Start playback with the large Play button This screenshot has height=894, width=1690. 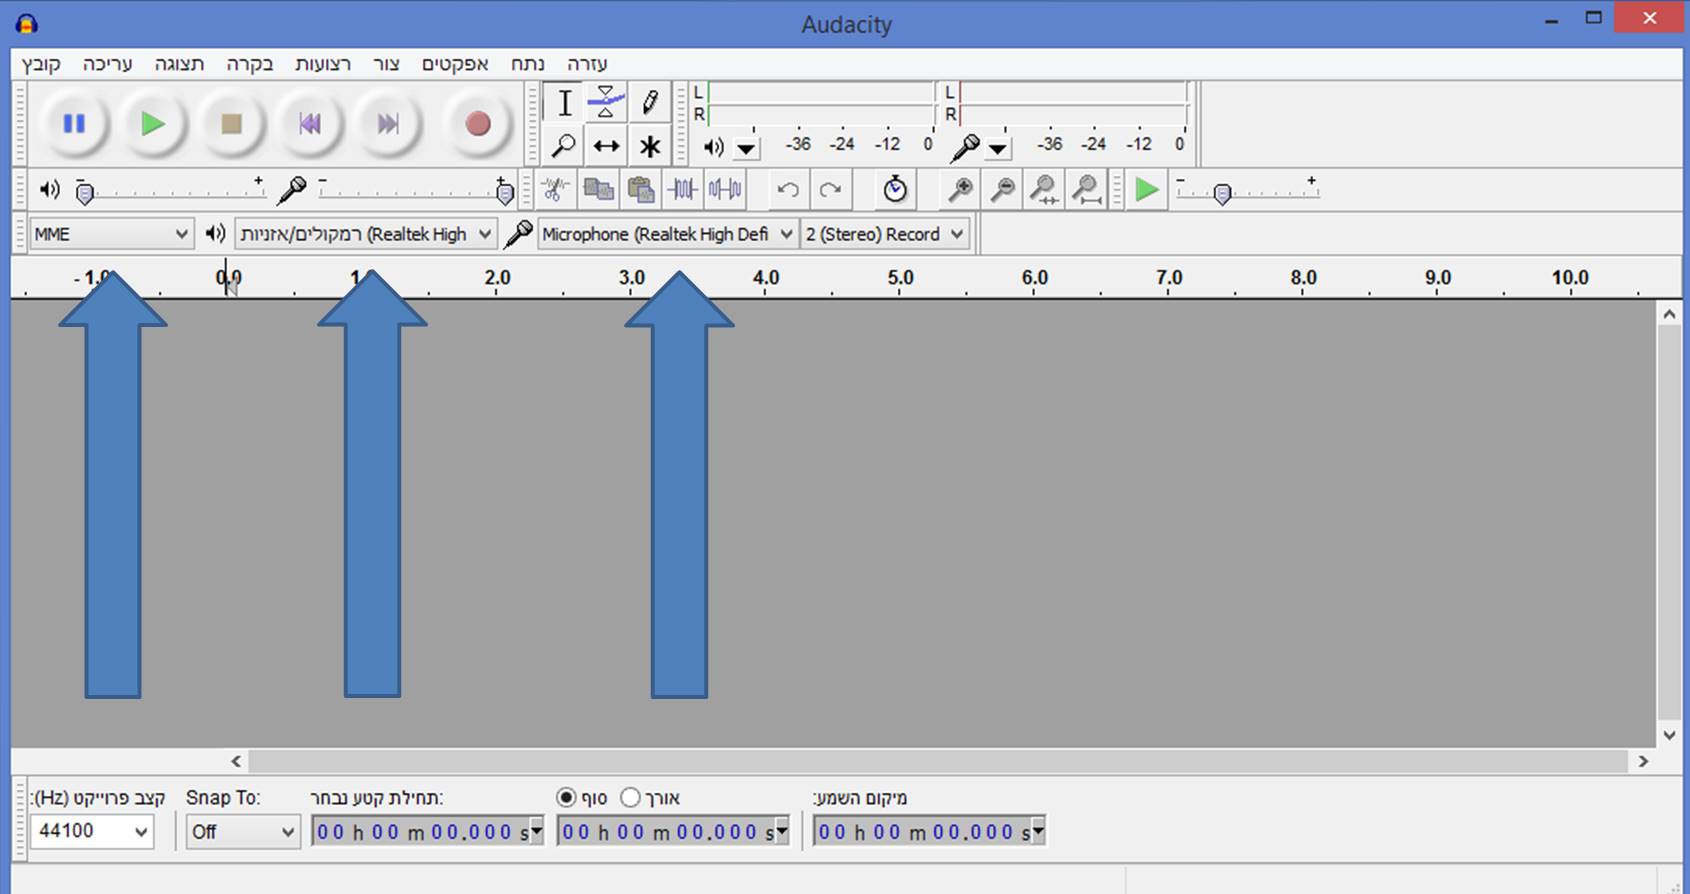point(152,124)
